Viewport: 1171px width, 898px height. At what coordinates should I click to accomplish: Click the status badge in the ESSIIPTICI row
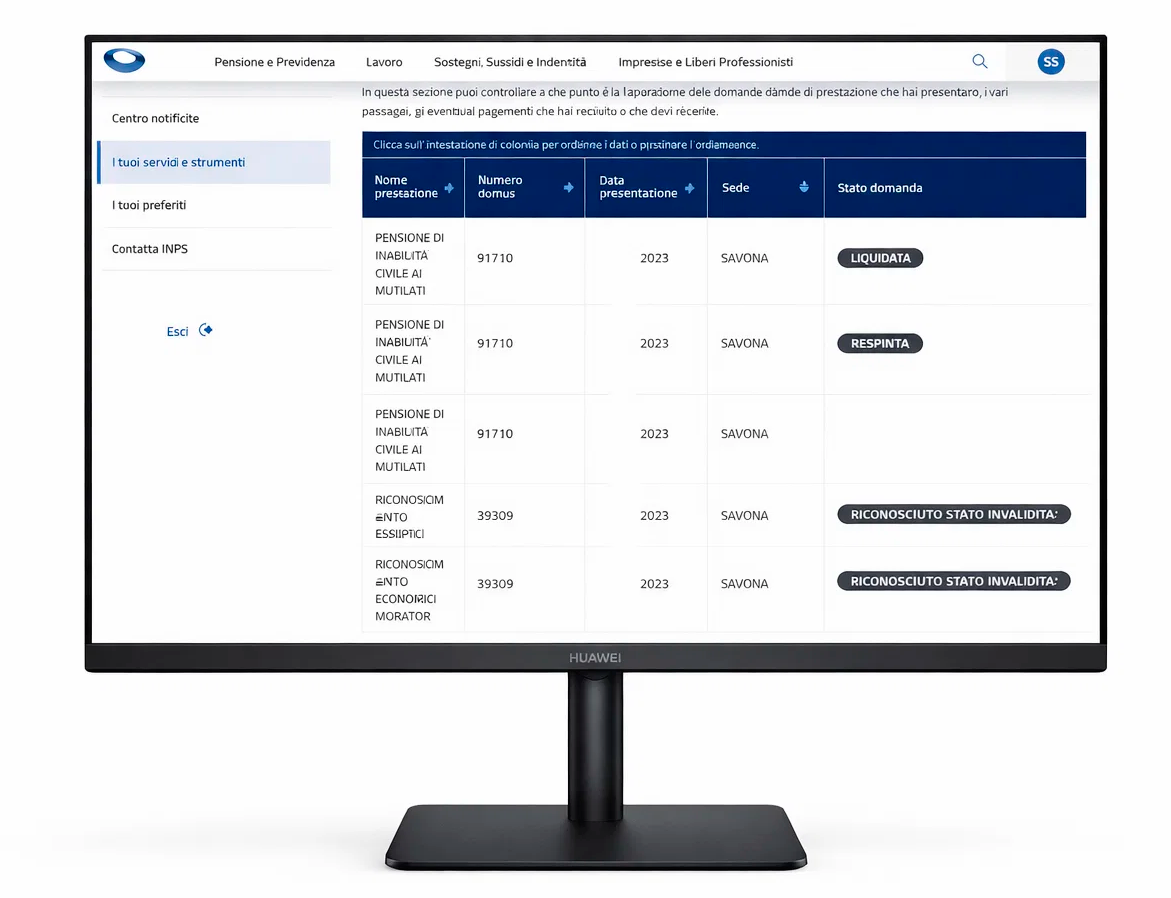954,514
